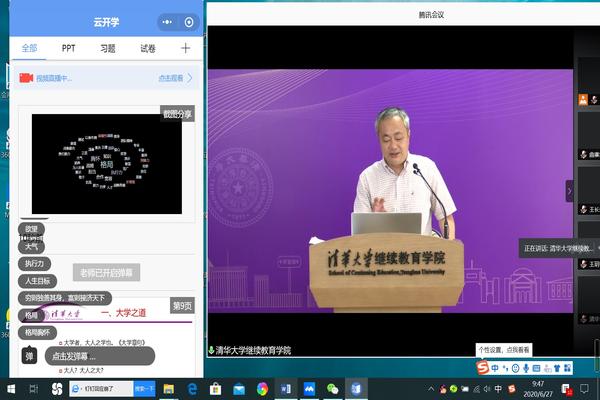The width and height of the screenshot is (600, 400).
Task: Click the taskbar search input box
Action: click(101, 389)
